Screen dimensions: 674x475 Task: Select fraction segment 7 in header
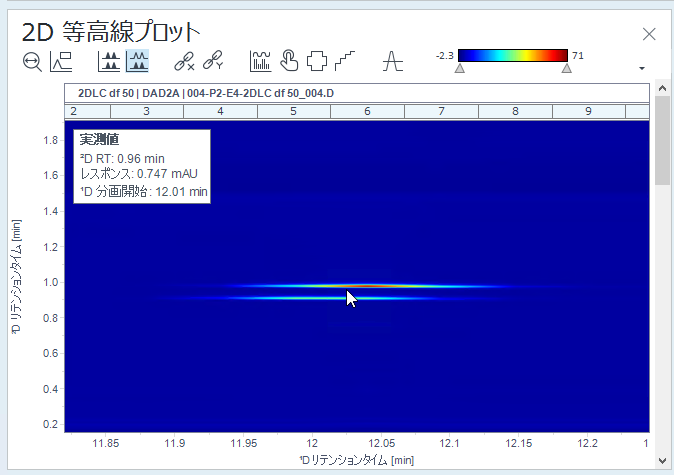coord(441,111)
